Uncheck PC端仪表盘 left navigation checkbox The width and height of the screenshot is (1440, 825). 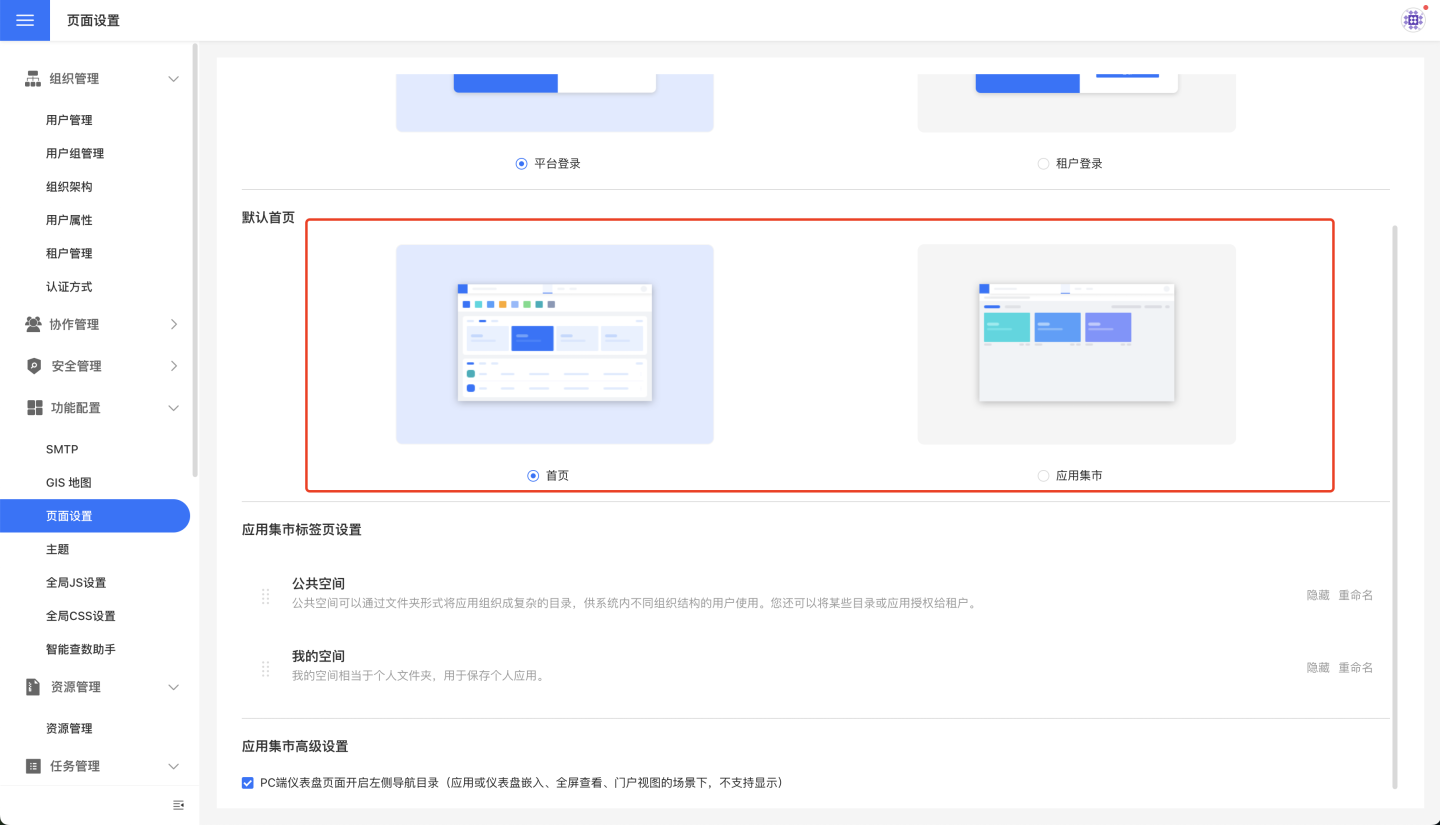248,783
